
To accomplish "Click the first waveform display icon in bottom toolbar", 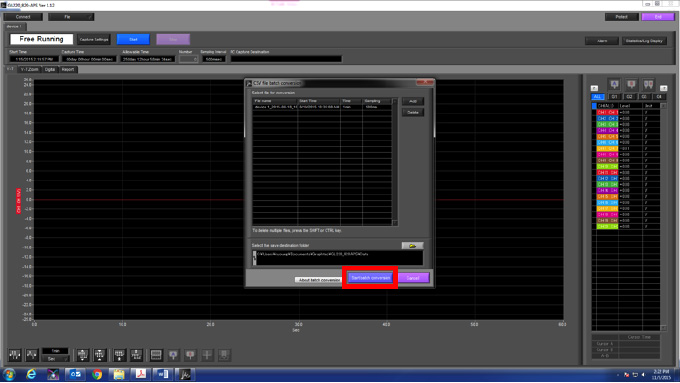I will [15, 355].
